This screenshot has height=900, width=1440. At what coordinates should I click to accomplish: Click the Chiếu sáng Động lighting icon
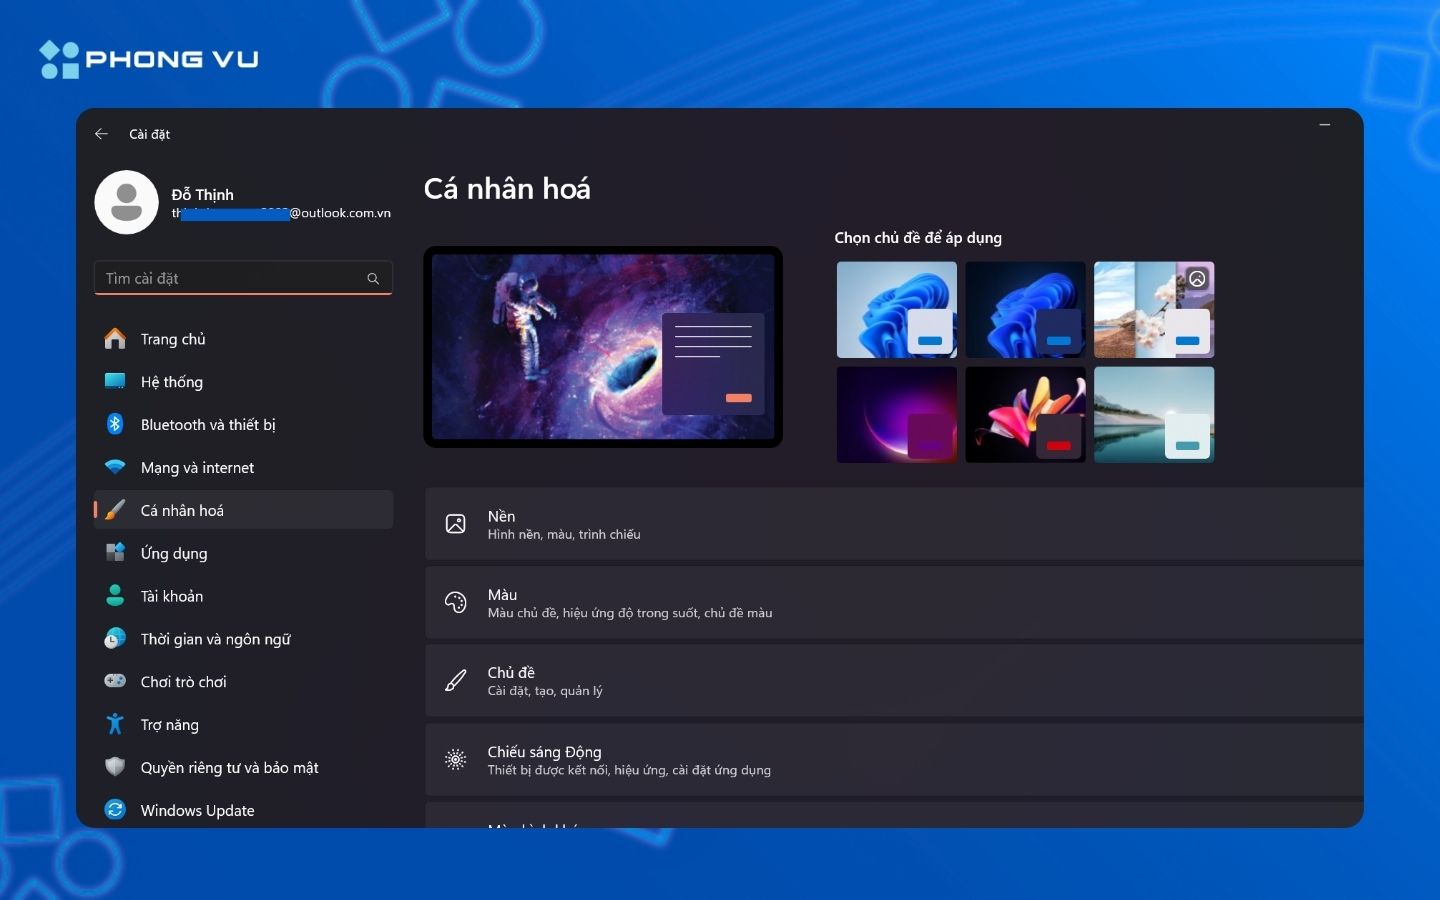click(x=455, y=760)
